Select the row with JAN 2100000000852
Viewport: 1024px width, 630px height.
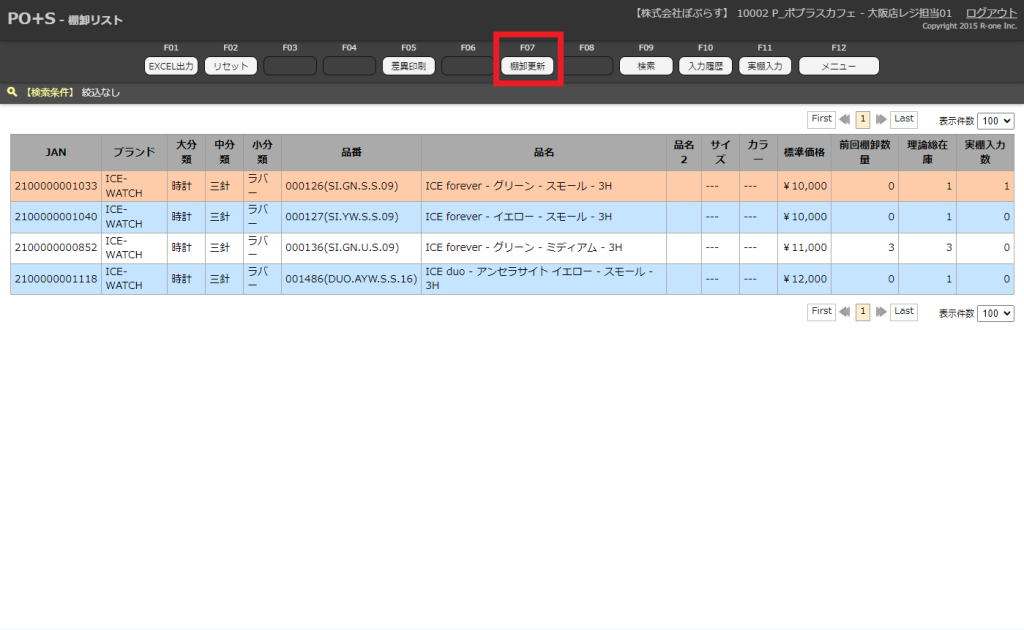pyautogui.click(x=55, y=247)
